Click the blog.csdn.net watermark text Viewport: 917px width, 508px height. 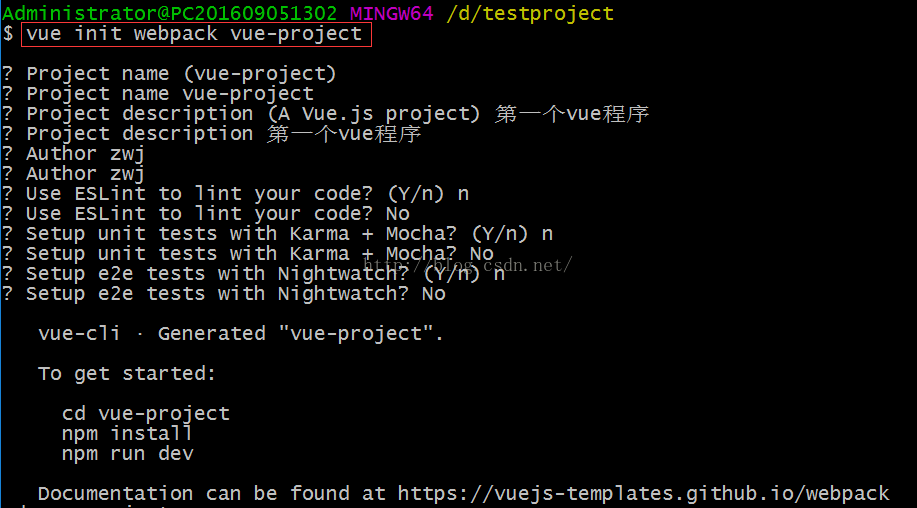(x=467, y=265)
